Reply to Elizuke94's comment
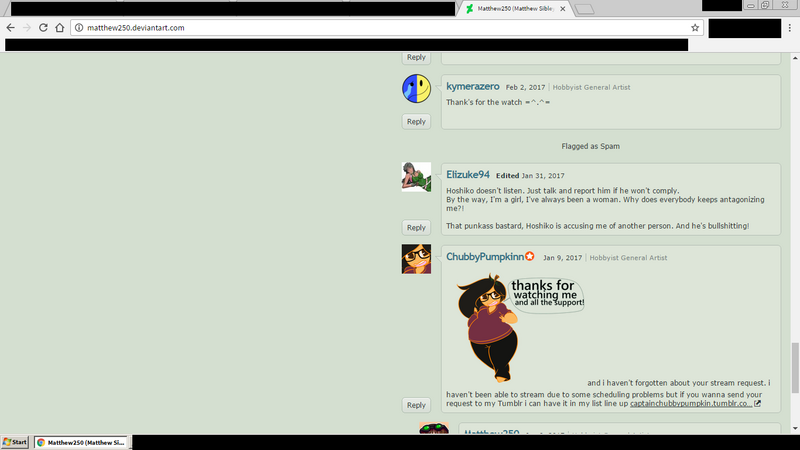Image resolution: width=800 pixels, height=450 pixels. pos(416,227)
